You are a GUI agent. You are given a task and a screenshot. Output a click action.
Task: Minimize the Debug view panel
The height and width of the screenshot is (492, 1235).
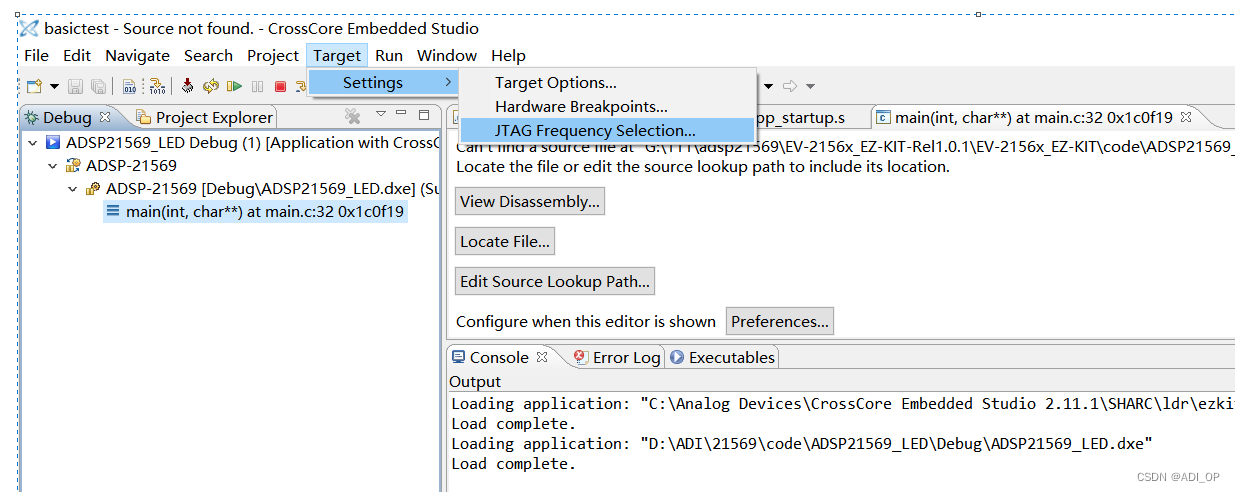(402, 114)
